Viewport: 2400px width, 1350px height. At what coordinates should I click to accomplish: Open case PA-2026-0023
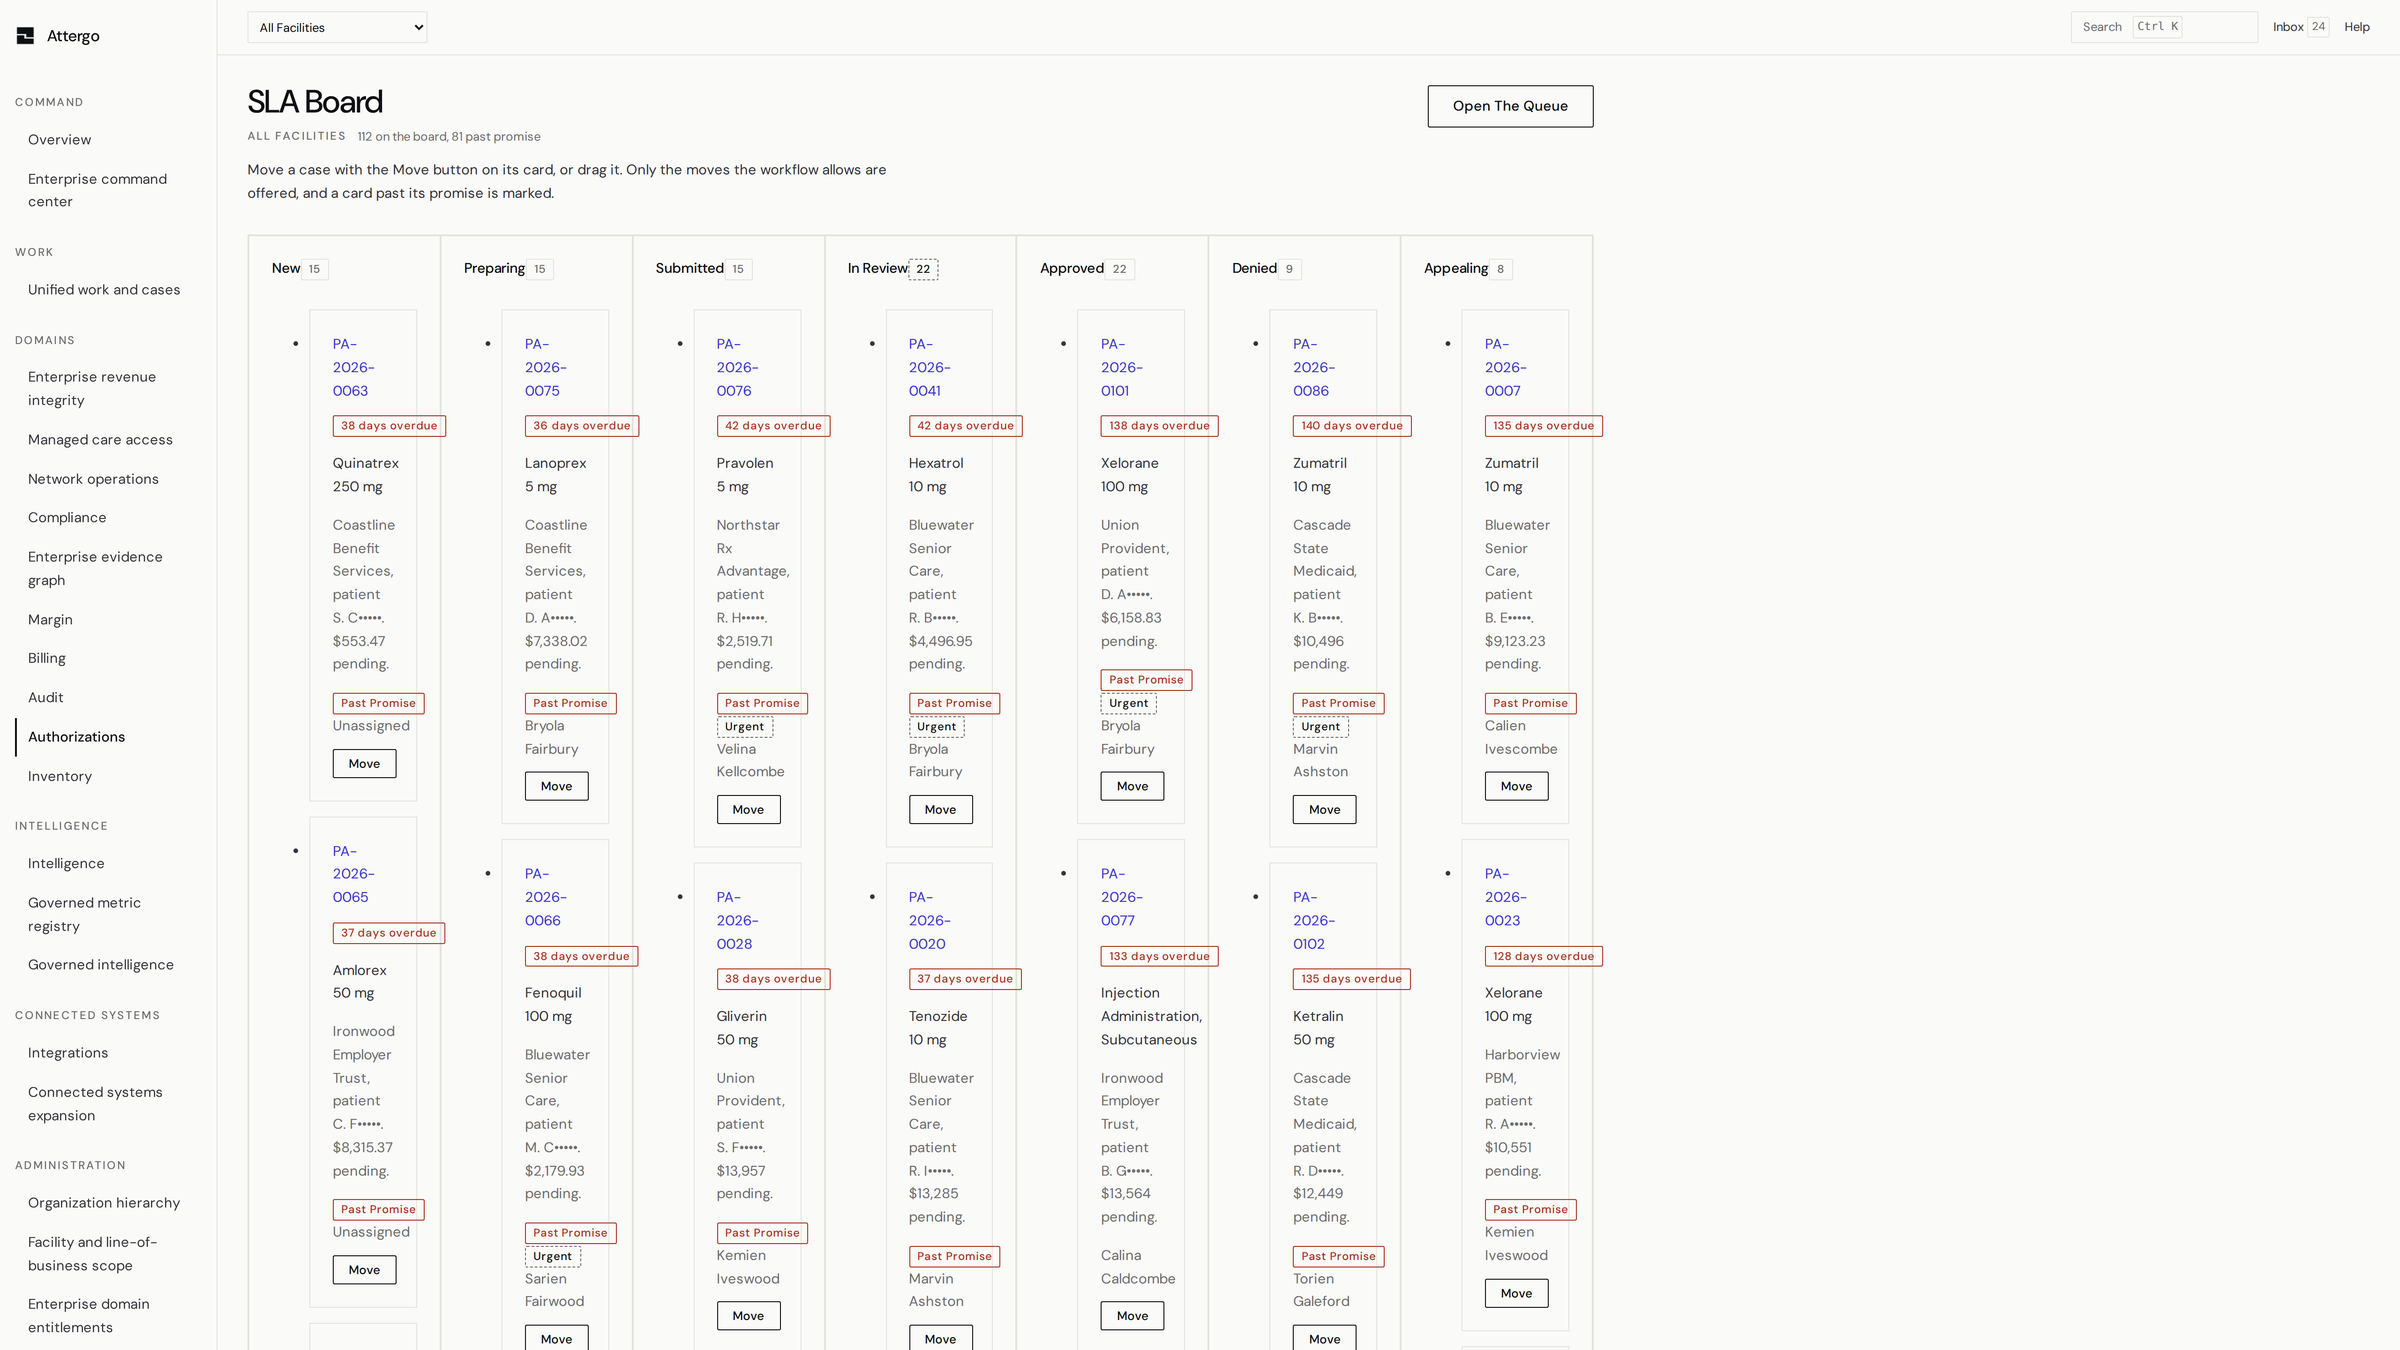click(x=1506, y=897)
